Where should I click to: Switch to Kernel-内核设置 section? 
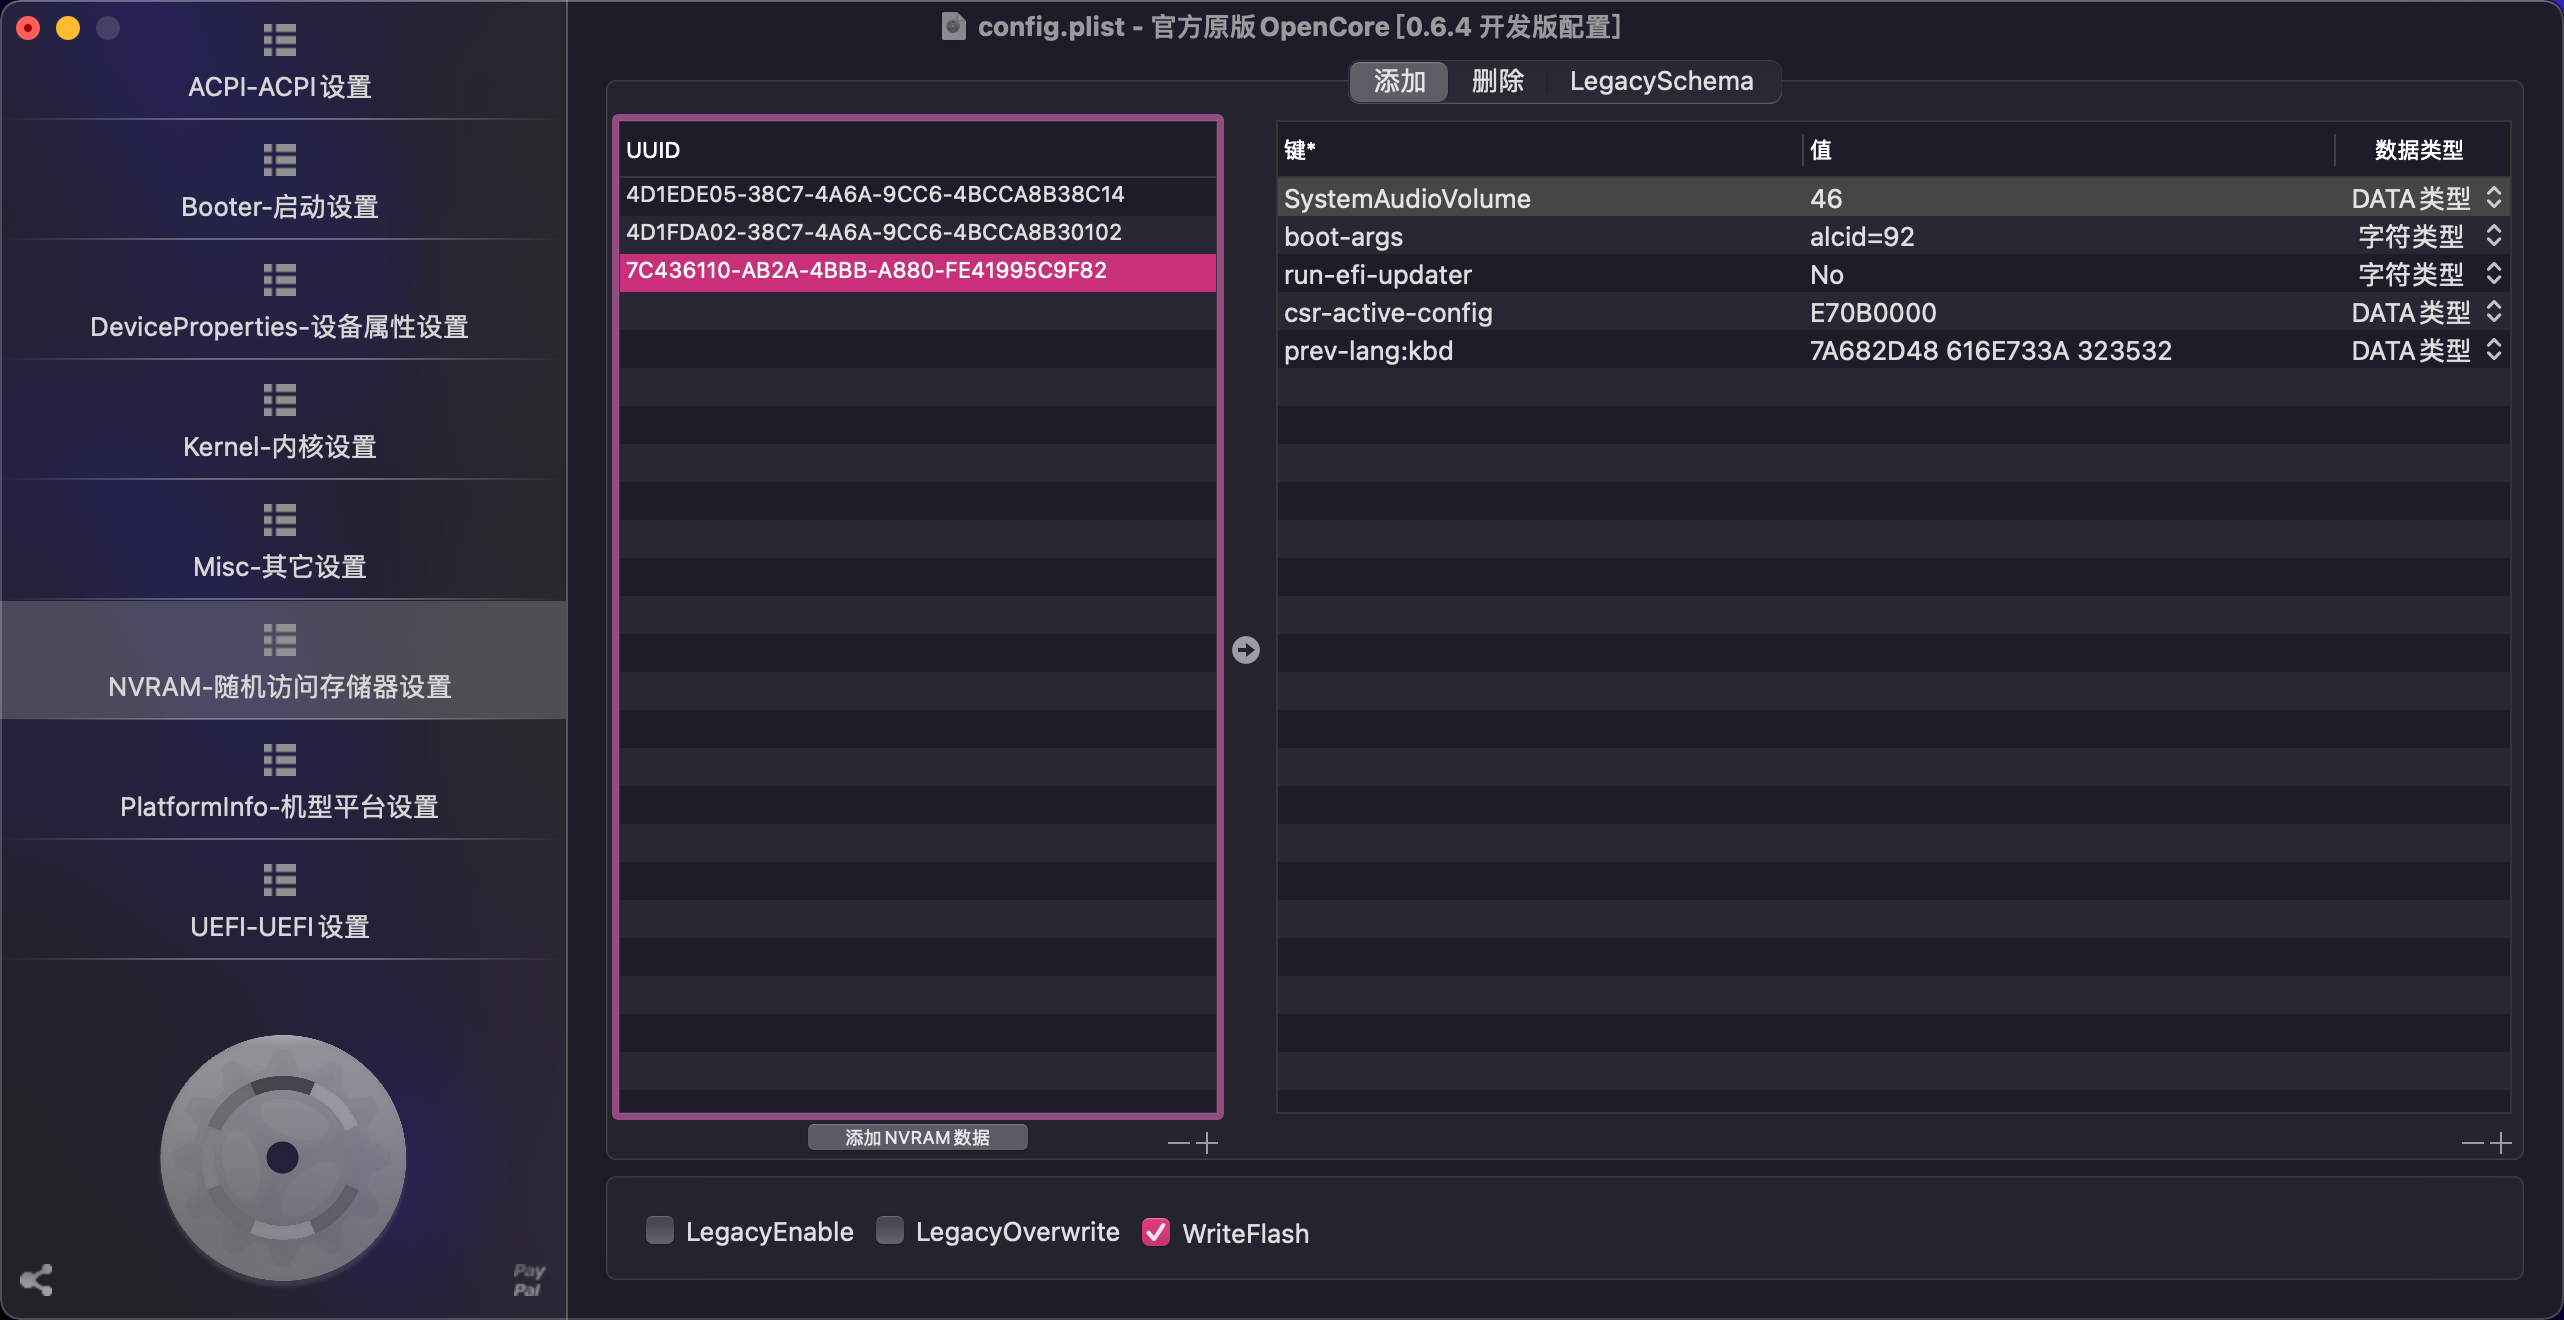coord(279,422)
